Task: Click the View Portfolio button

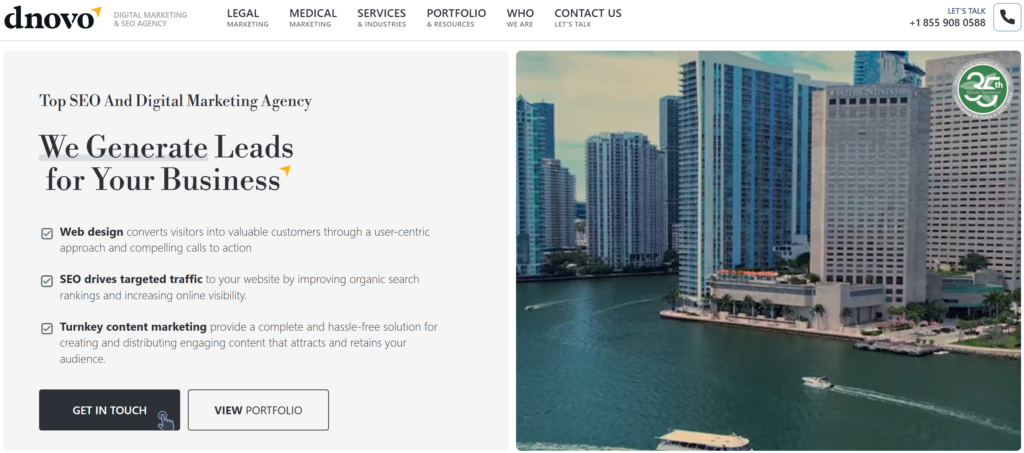Action: 258,410
